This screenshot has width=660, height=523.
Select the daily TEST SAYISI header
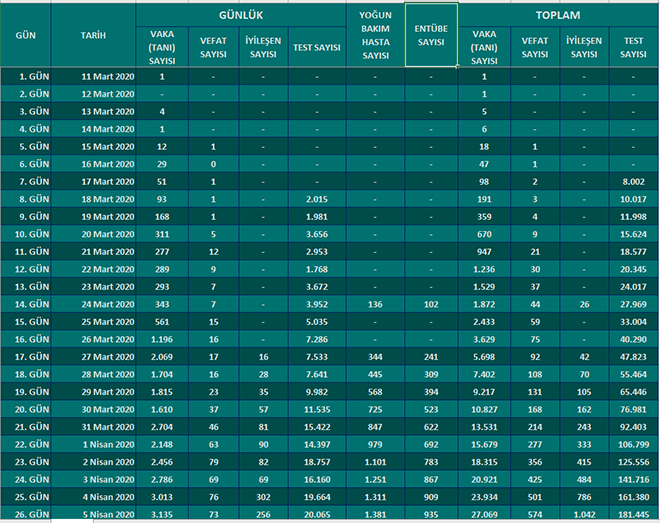(x=317, y=47)
